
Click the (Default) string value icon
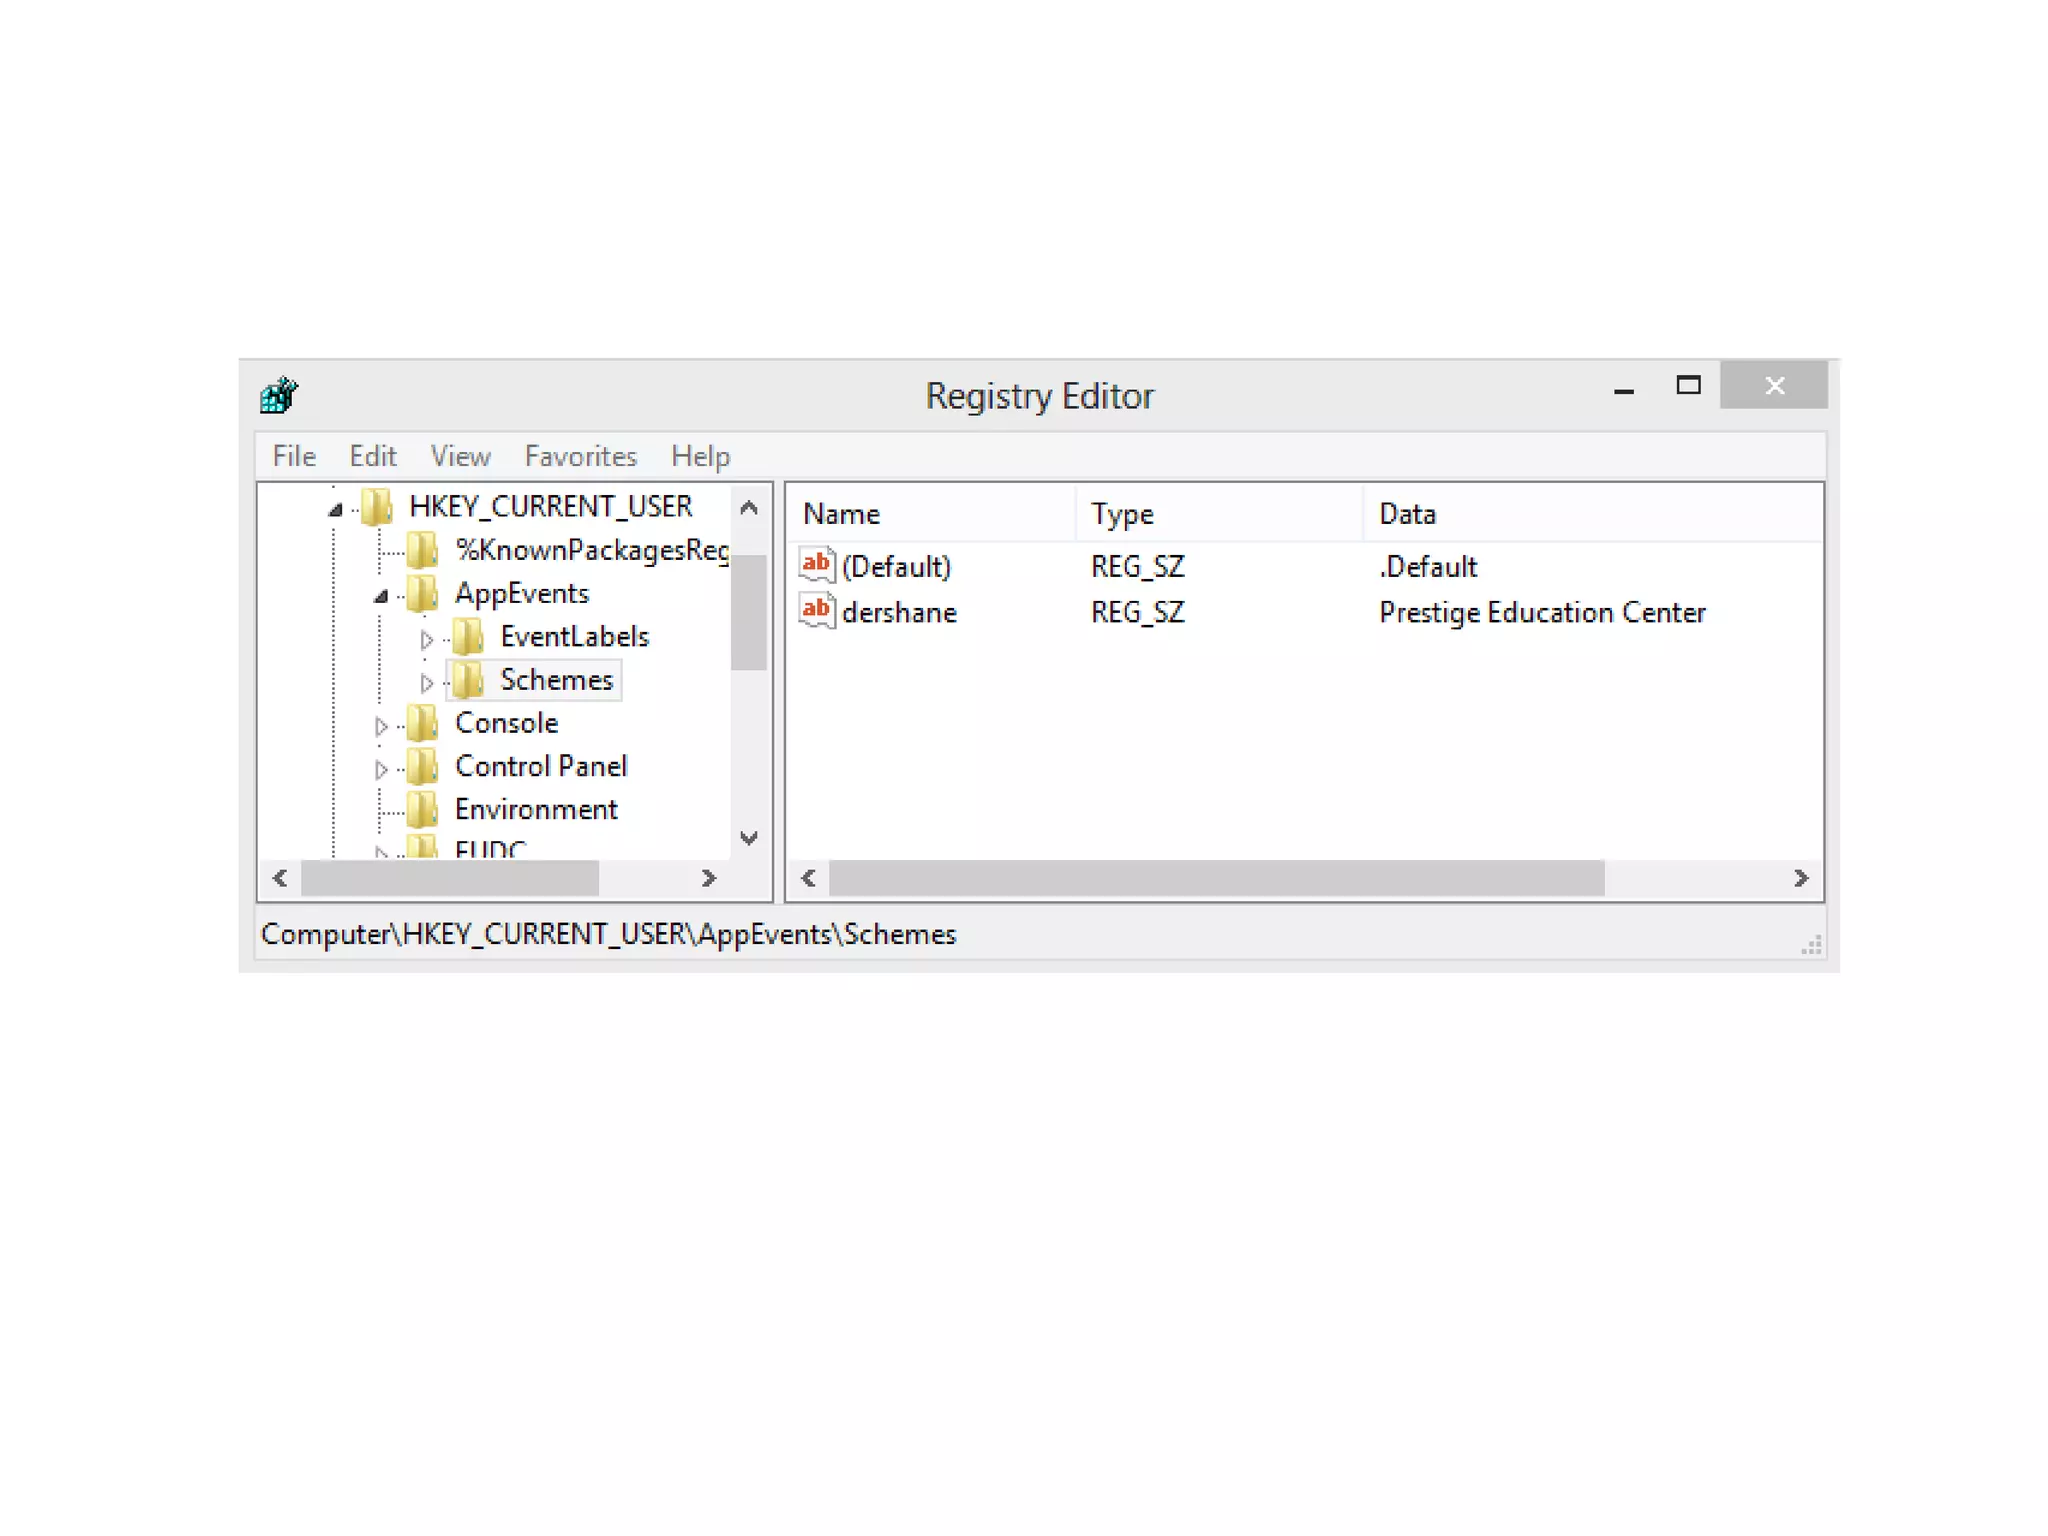[x=817, y=565]
